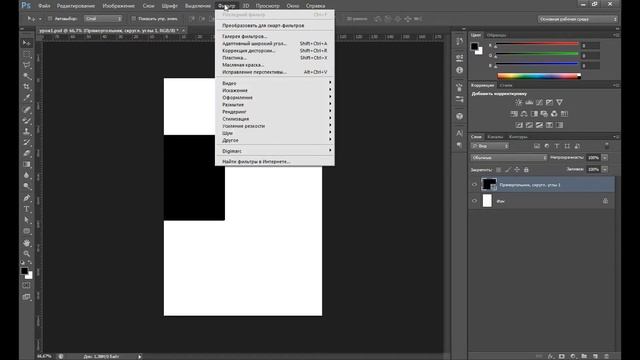The width and height of the screenshot is (640, 360).
Task: Open the Изображение menu
Action: pyautogui.click(x=118, y=6)
